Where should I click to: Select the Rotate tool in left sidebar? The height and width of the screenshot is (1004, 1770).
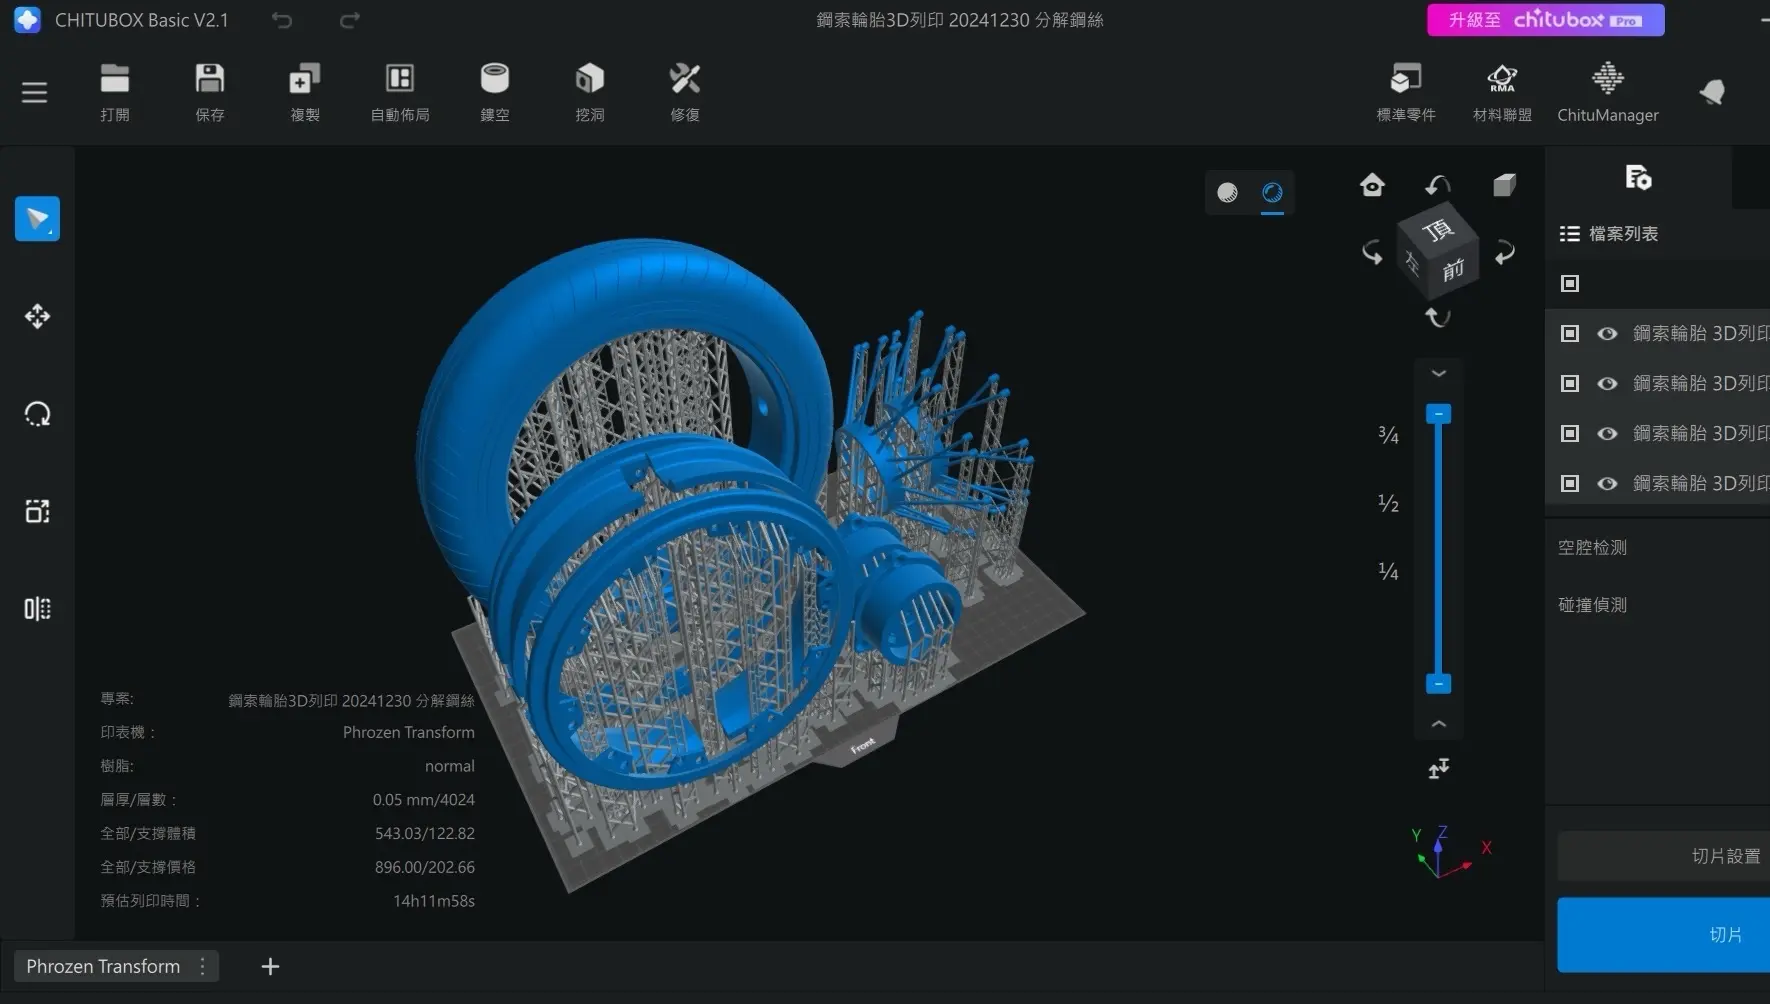pos(37,414)
